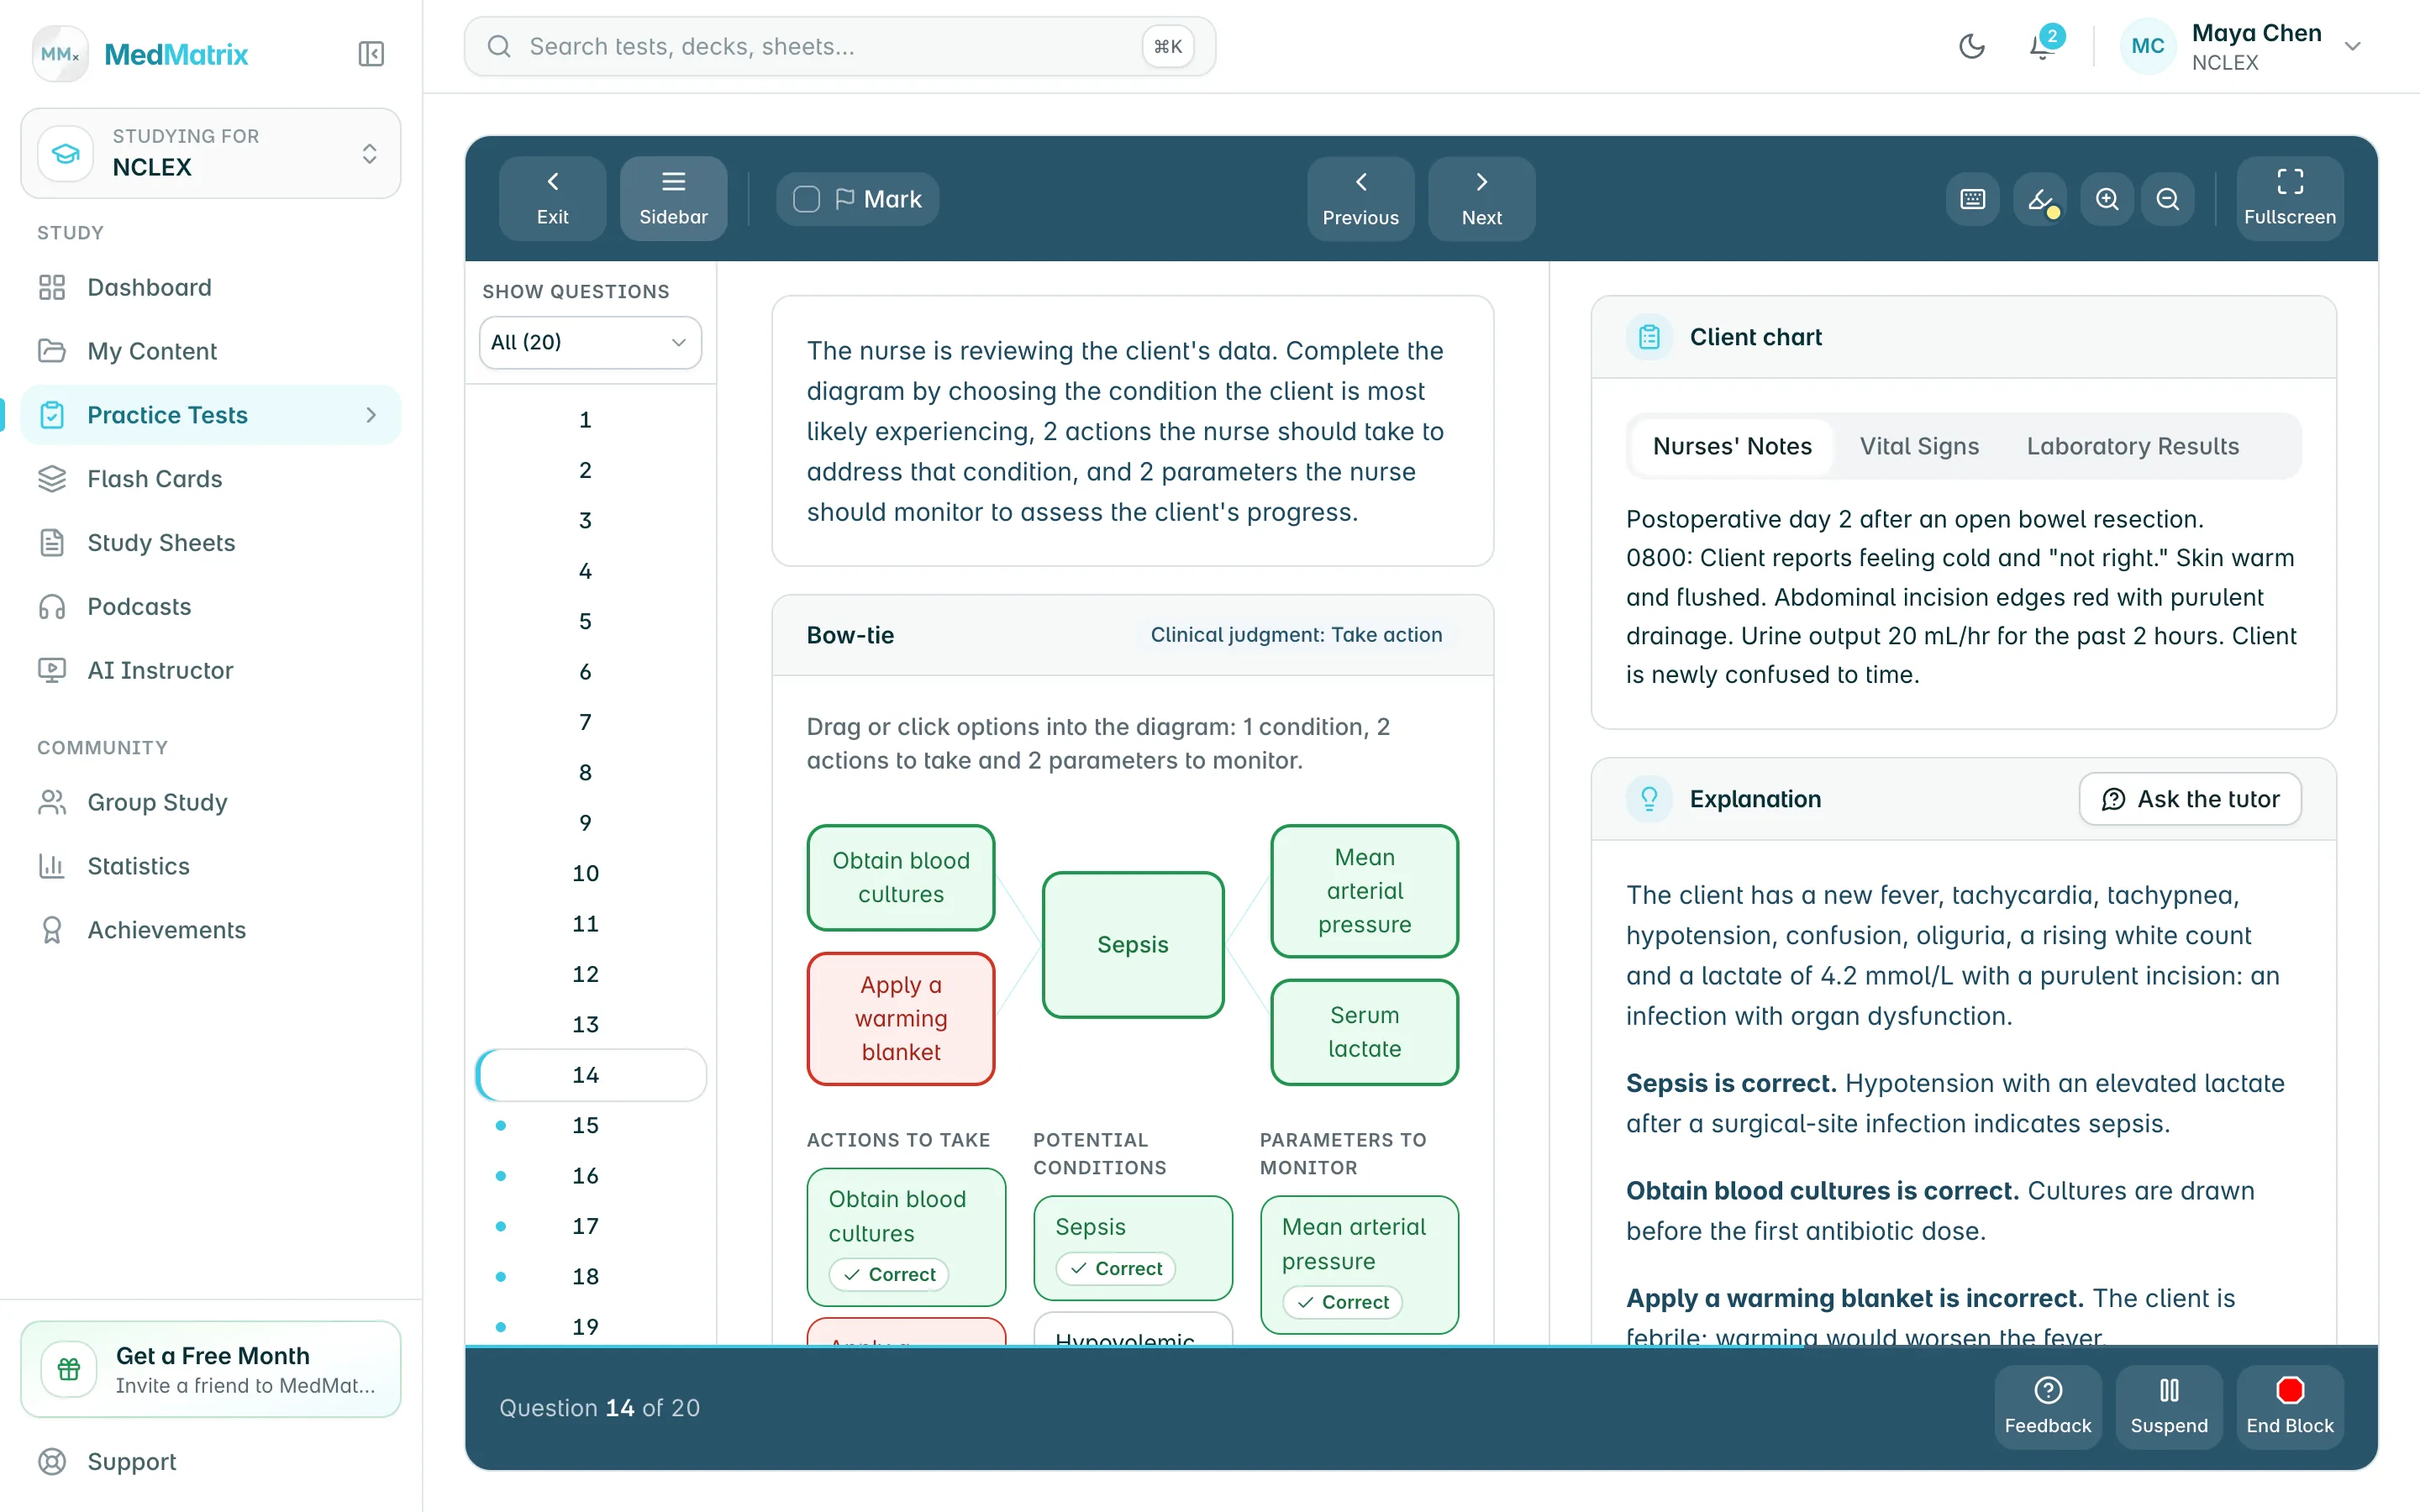Zoom in with the magnifier plus icon
This screenshot has height=1512, width=2420.
2107,199
